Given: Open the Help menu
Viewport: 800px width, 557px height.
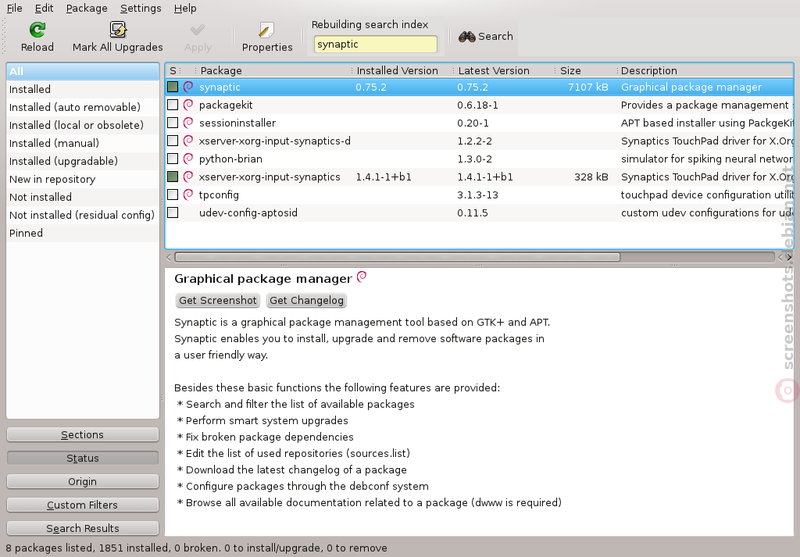Looking at the screenshot, I should pyautogui.click(x=185, y=8).
